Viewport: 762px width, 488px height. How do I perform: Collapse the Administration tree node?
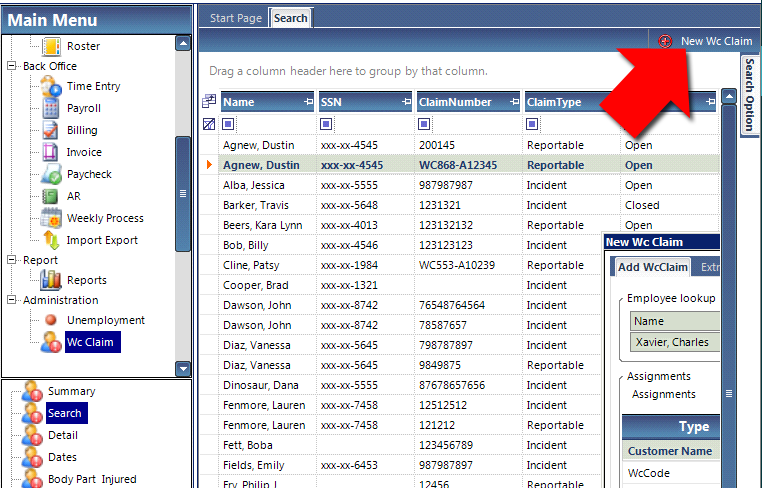coord(12,299)
